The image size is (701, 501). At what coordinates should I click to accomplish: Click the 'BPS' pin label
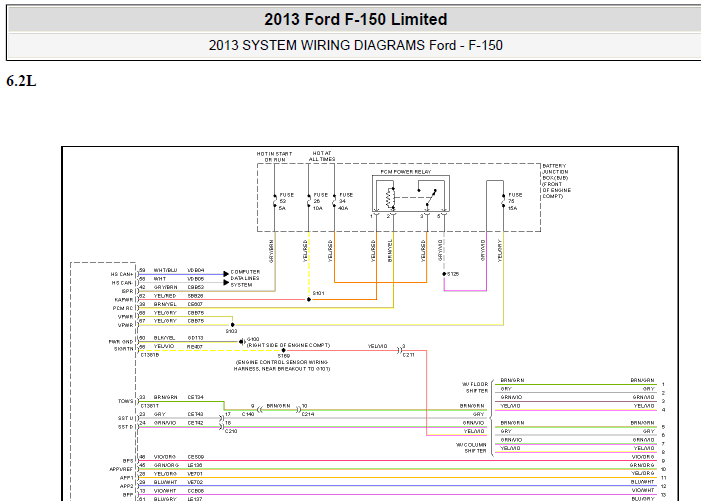click(128, 460)
